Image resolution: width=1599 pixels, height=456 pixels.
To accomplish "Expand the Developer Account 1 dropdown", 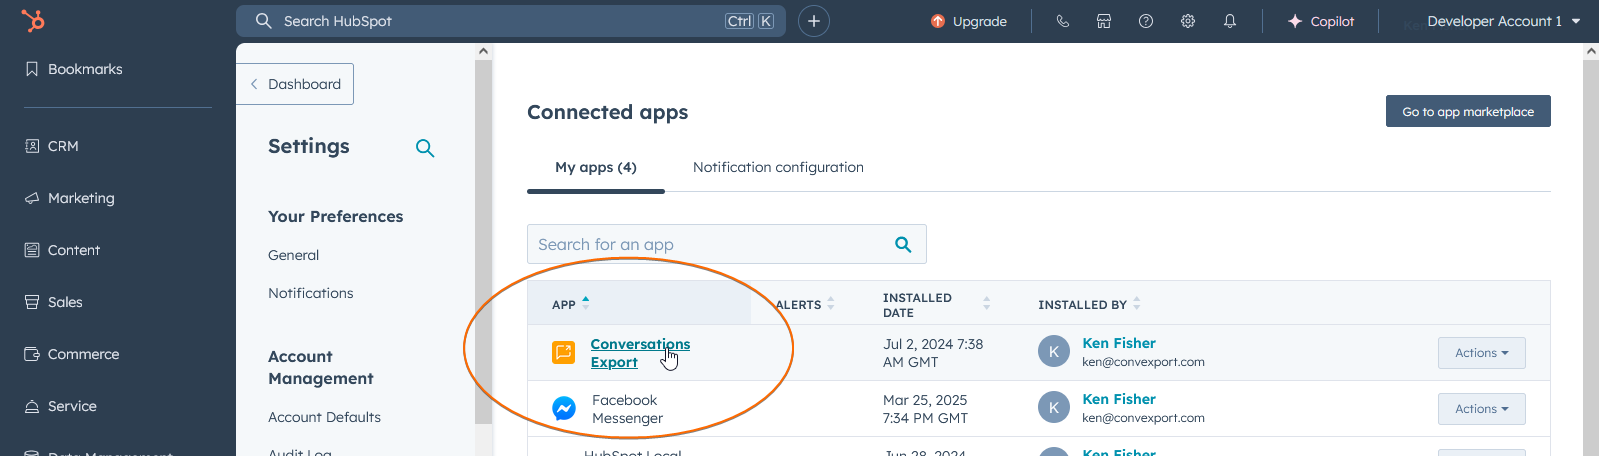I will (x=1503, y=21).
